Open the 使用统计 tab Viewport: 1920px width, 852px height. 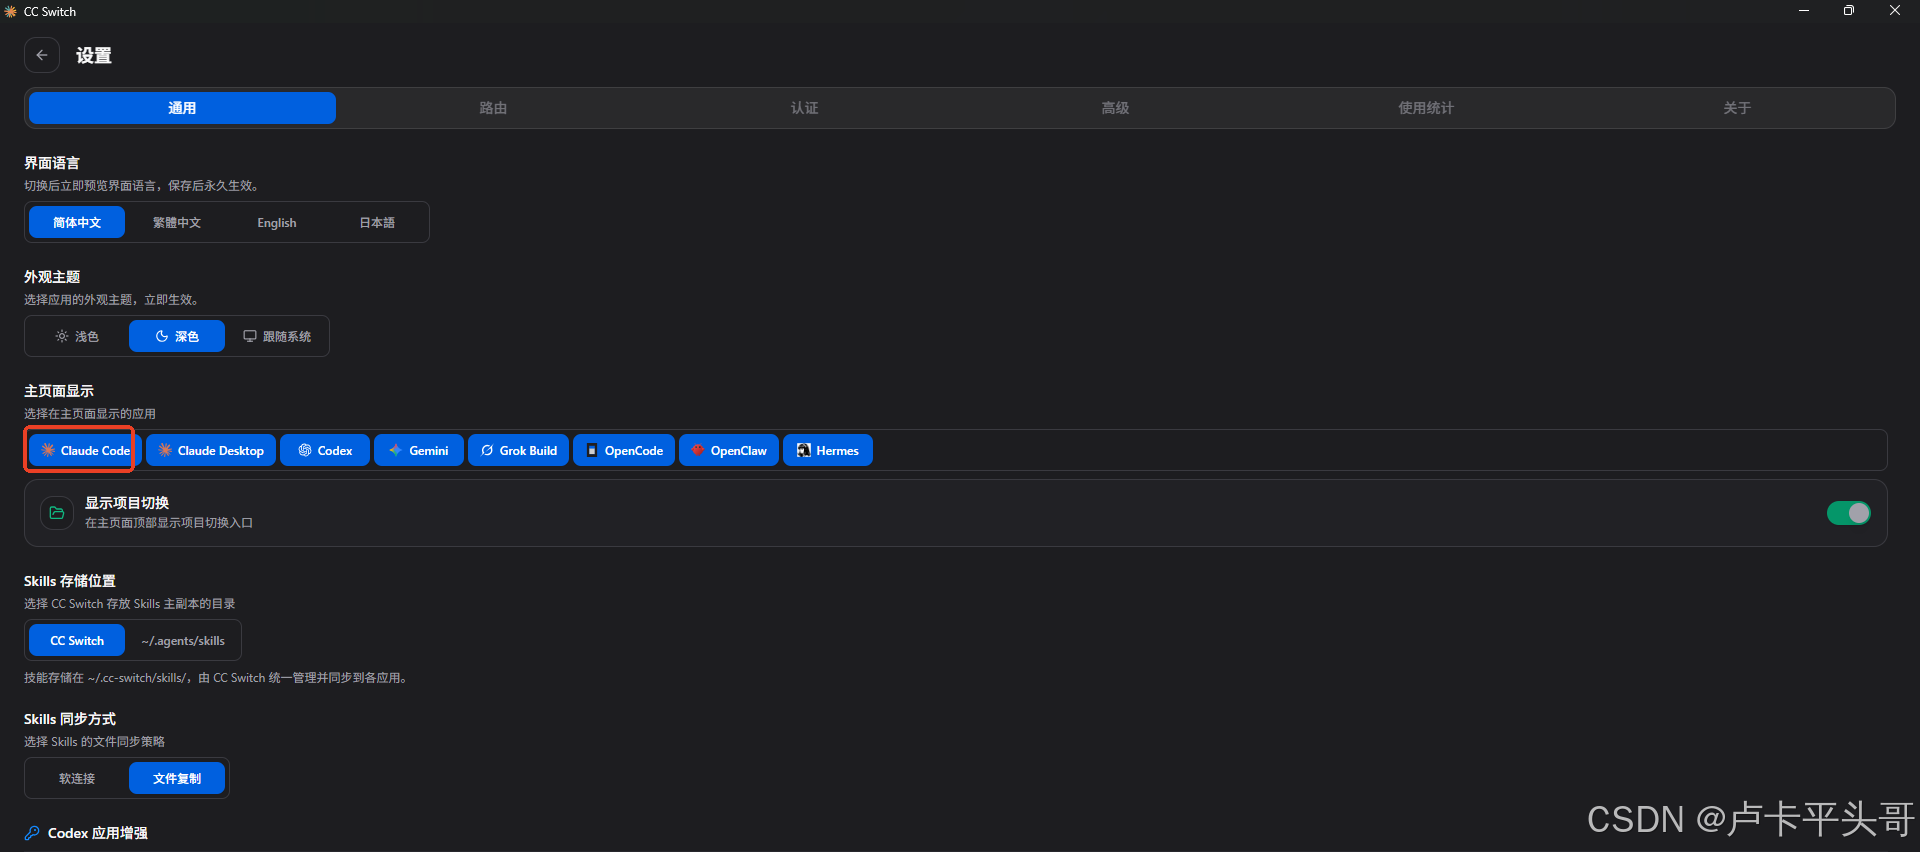tap(1426, 108)
